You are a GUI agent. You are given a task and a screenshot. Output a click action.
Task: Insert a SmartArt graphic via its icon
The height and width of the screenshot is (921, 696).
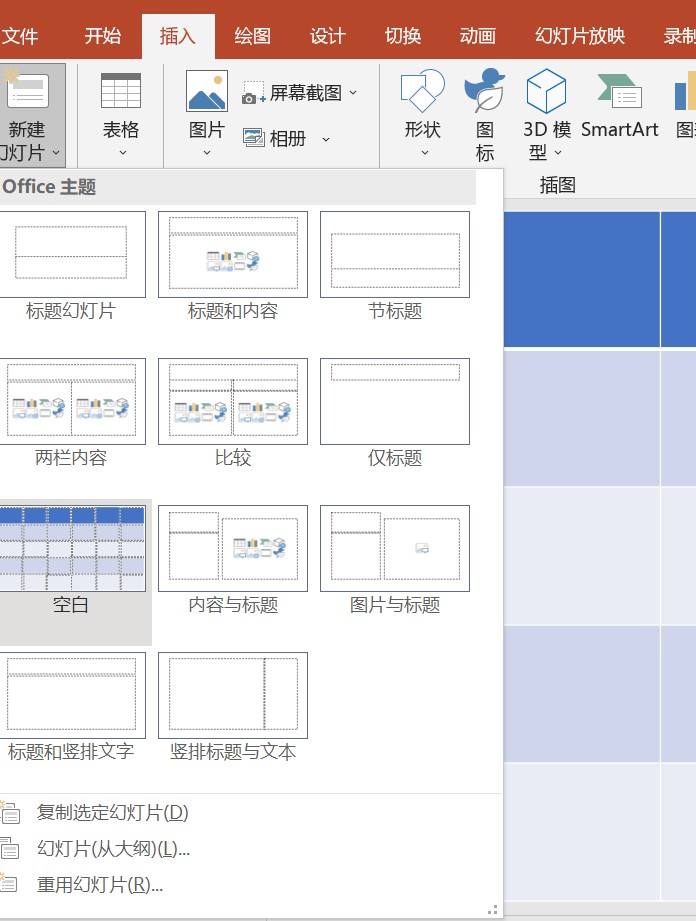(620, 91)
